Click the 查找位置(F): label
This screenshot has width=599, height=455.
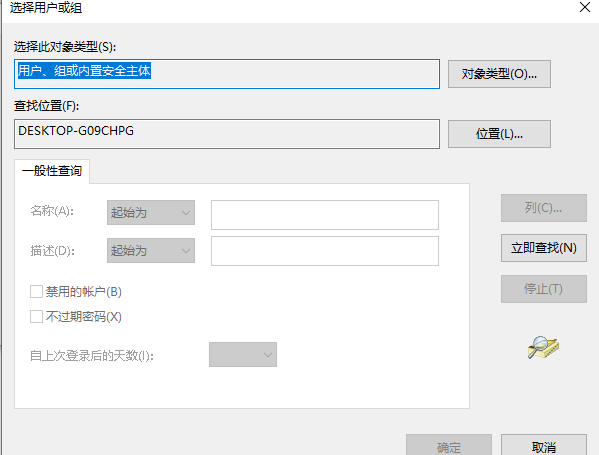47,106
